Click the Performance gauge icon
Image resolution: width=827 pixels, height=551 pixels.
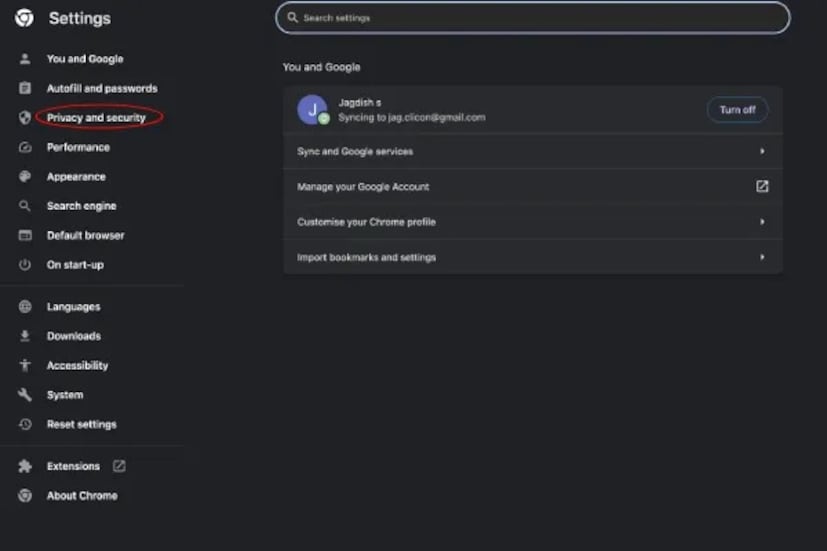click(25, 147)
